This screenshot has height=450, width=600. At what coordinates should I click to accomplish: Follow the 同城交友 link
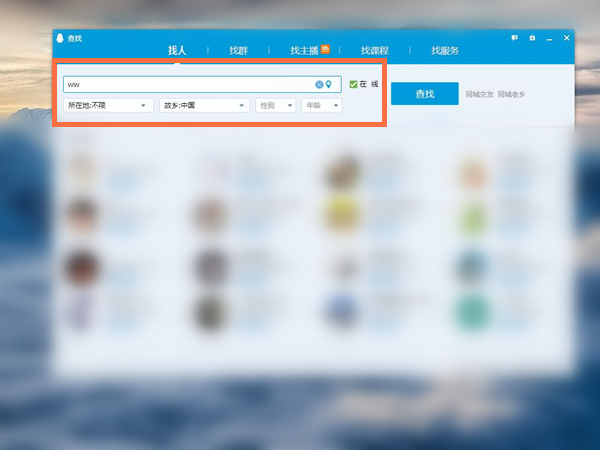point(477,94)
